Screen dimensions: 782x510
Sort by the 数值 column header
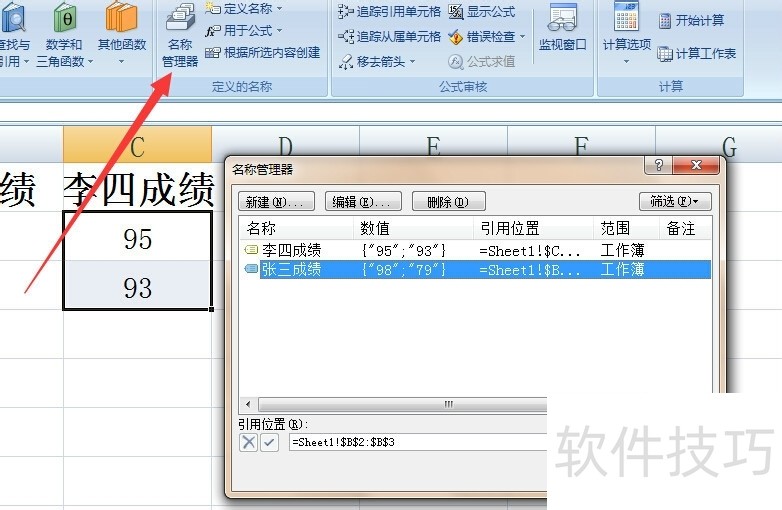click(x=413, y=228)
